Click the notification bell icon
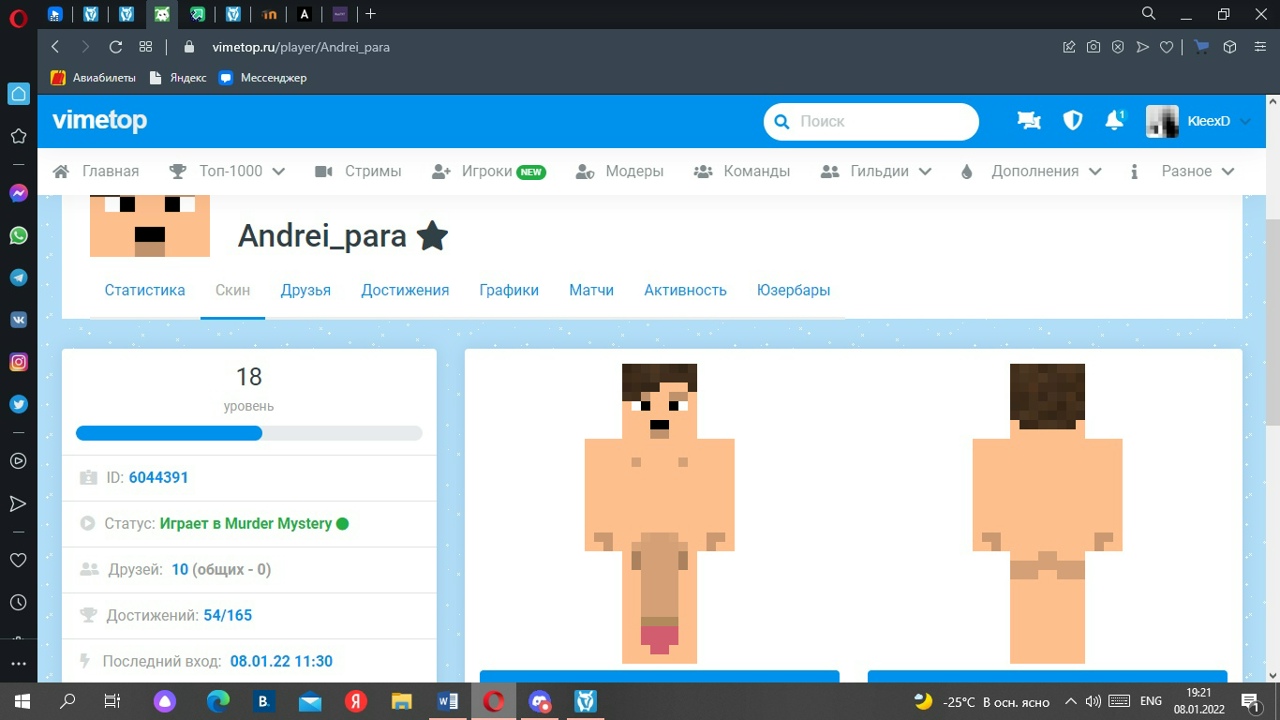1280x720 pixels. pyautogui.click(x=1114, y=121)
